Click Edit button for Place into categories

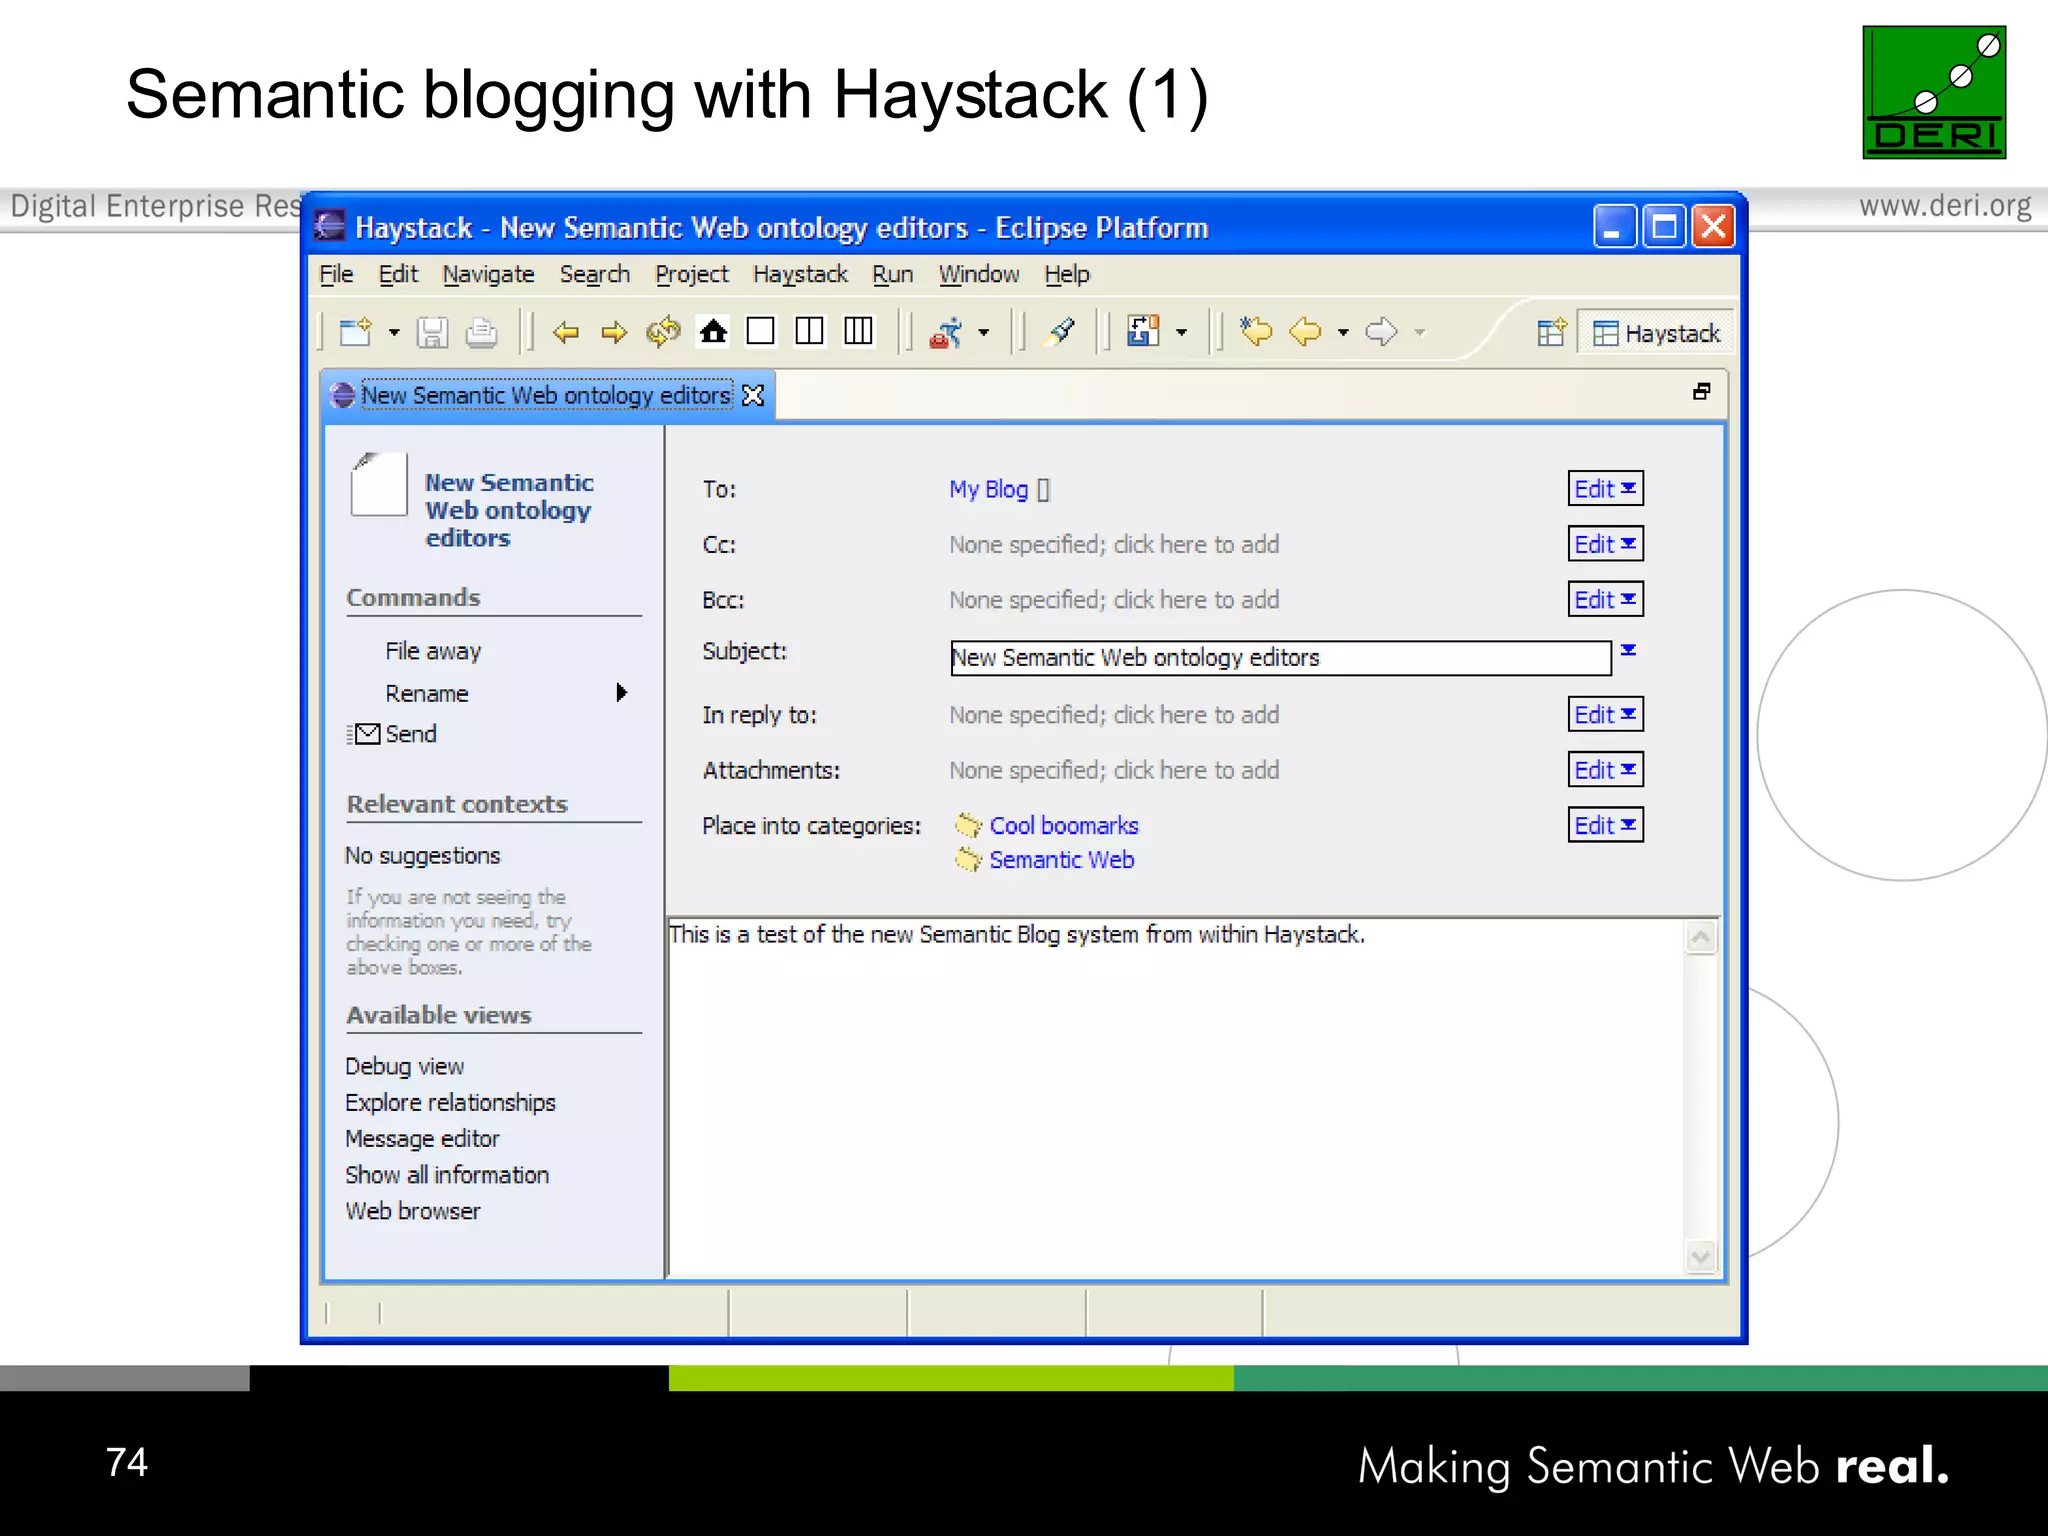click(1605, 825)
